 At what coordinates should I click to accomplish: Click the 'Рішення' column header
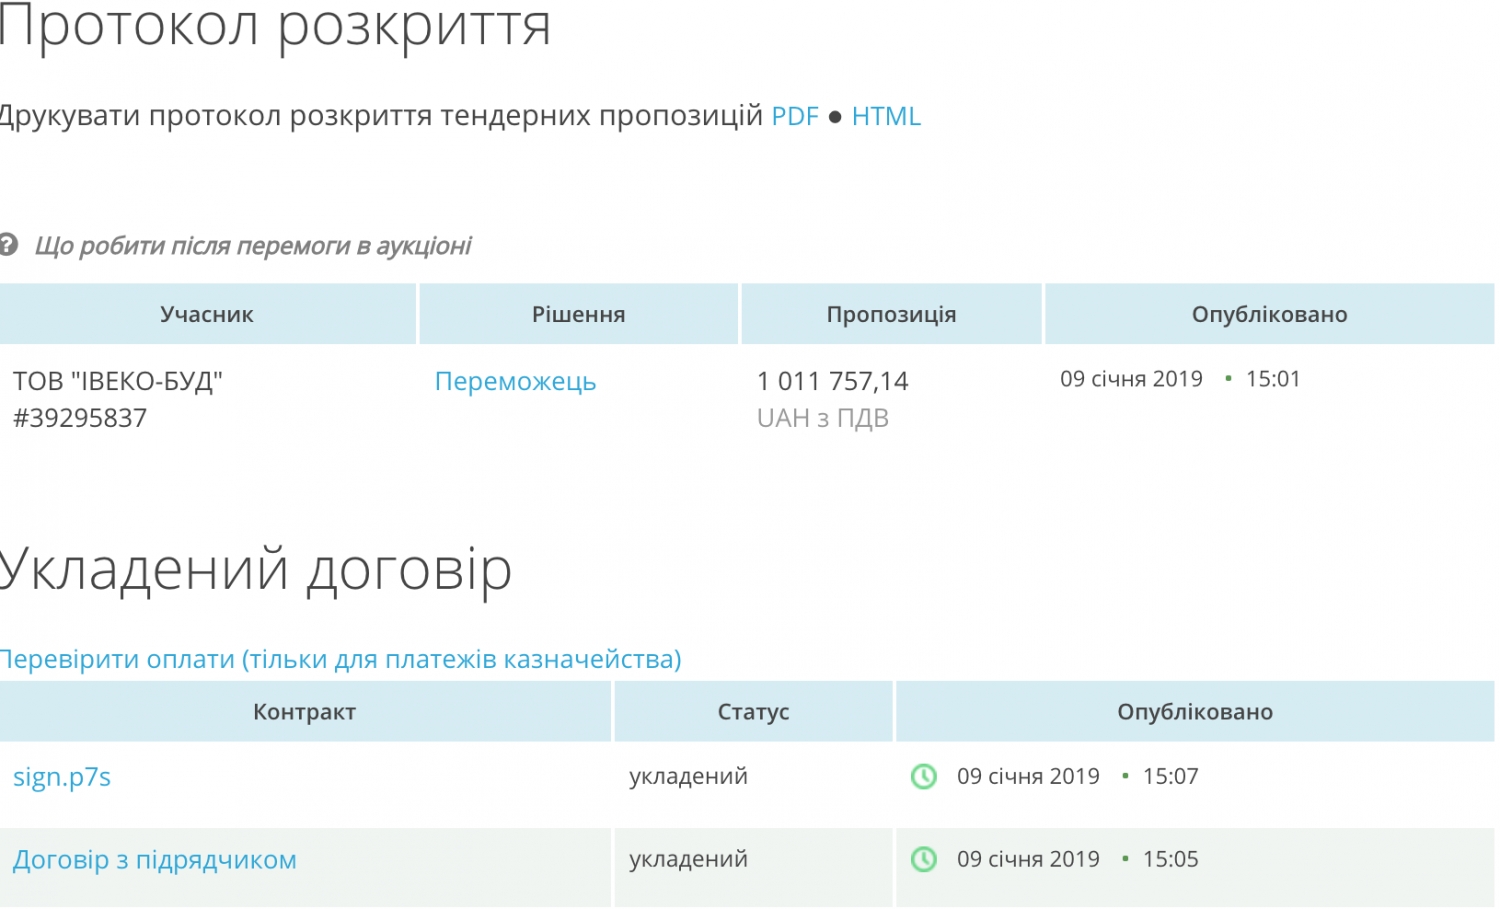click(x=578, y=314)
